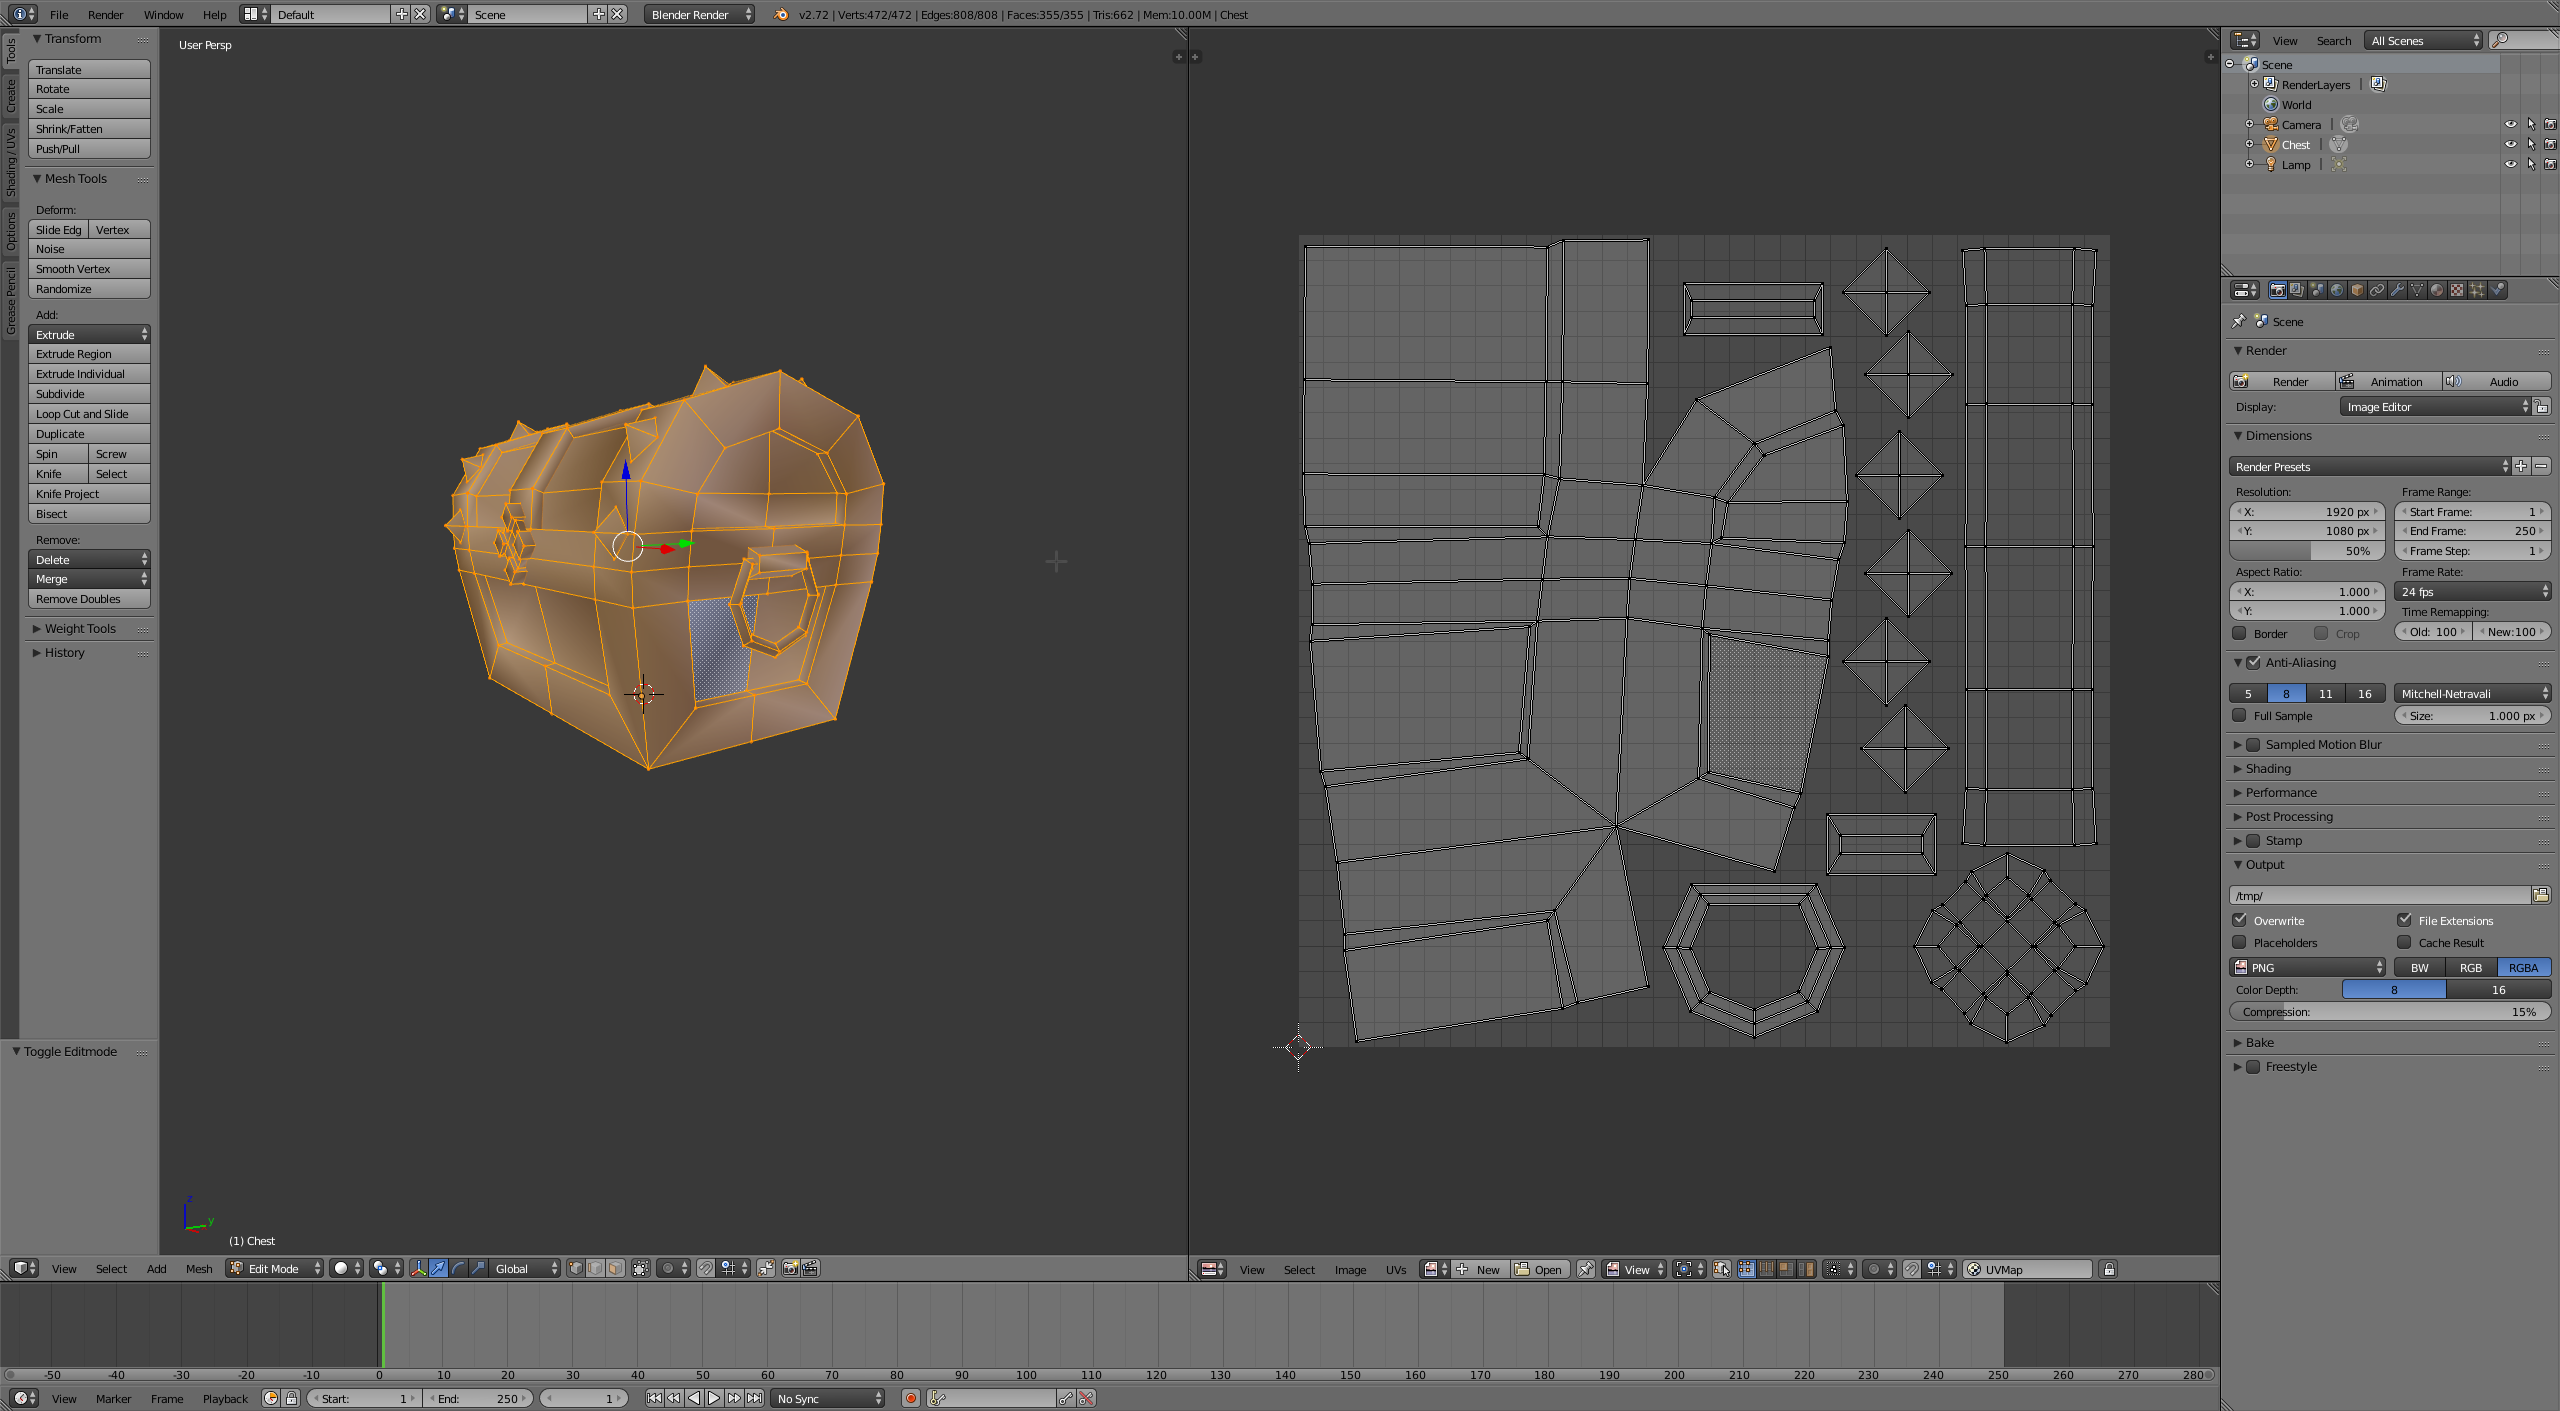Open the UVs menu in UV editor
Viewport: 2560px width, 1411px height.
point(1396,1269)
